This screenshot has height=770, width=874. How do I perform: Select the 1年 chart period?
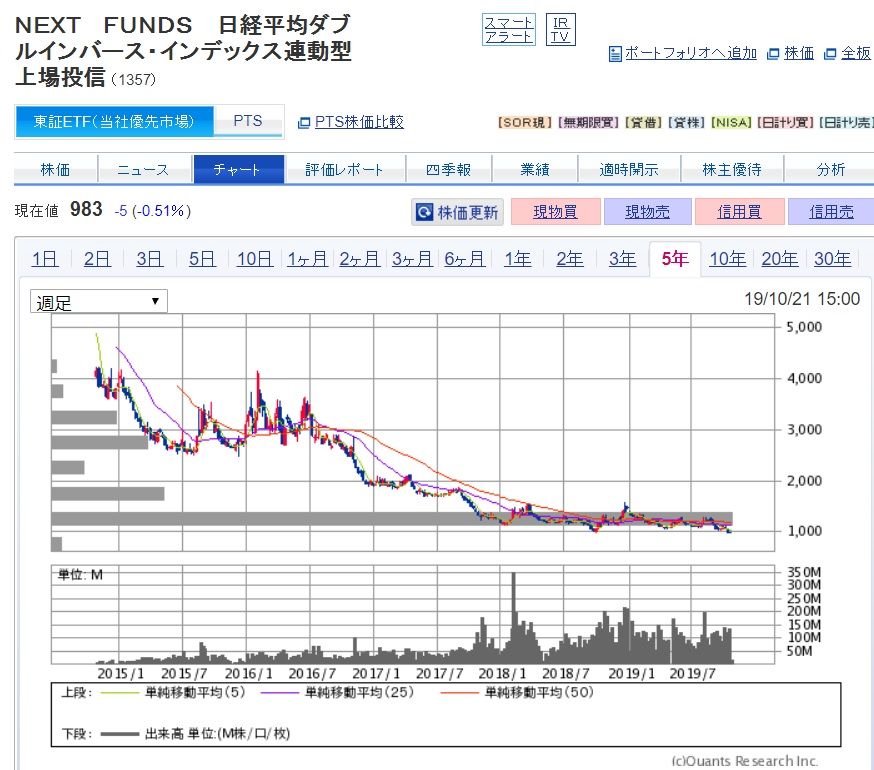pos(517,259)
